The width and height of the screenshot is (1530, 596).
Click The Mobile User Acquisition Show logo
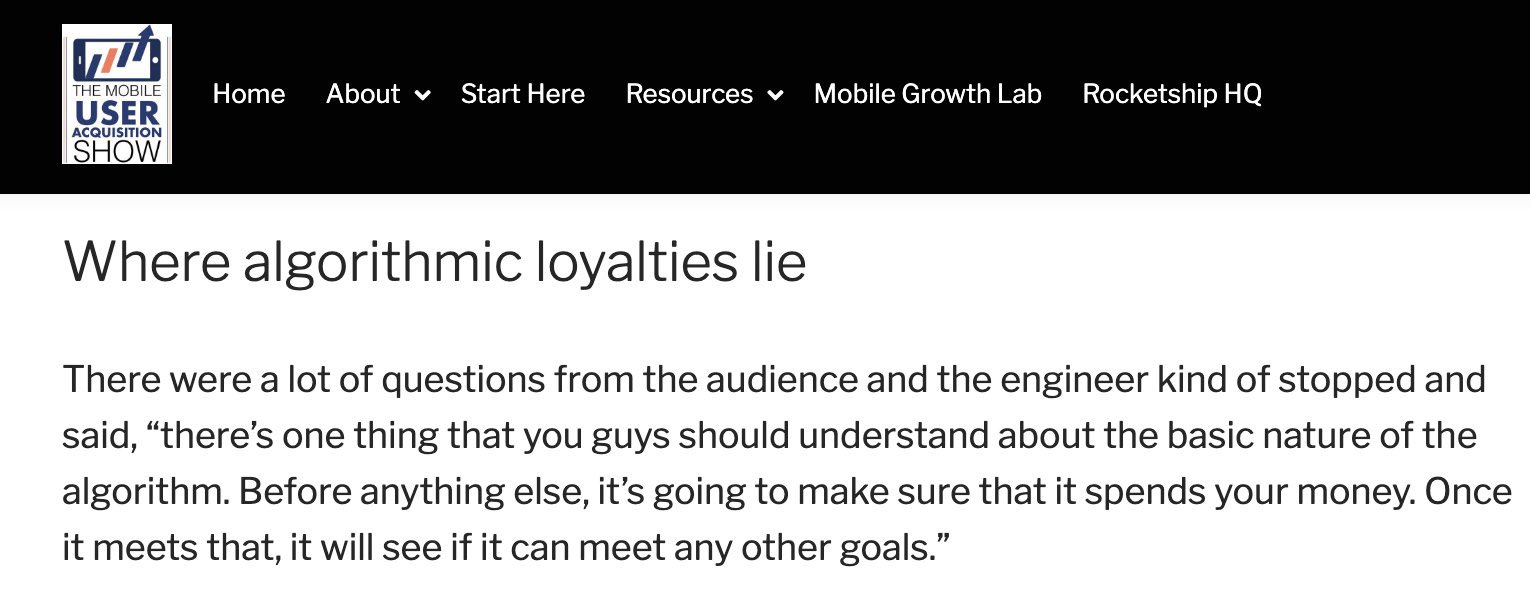pos(117,94)
